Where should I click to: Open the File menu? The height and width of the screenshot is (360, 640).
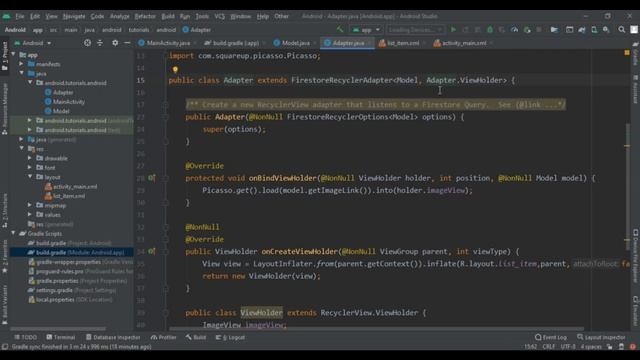click(20, 16)
